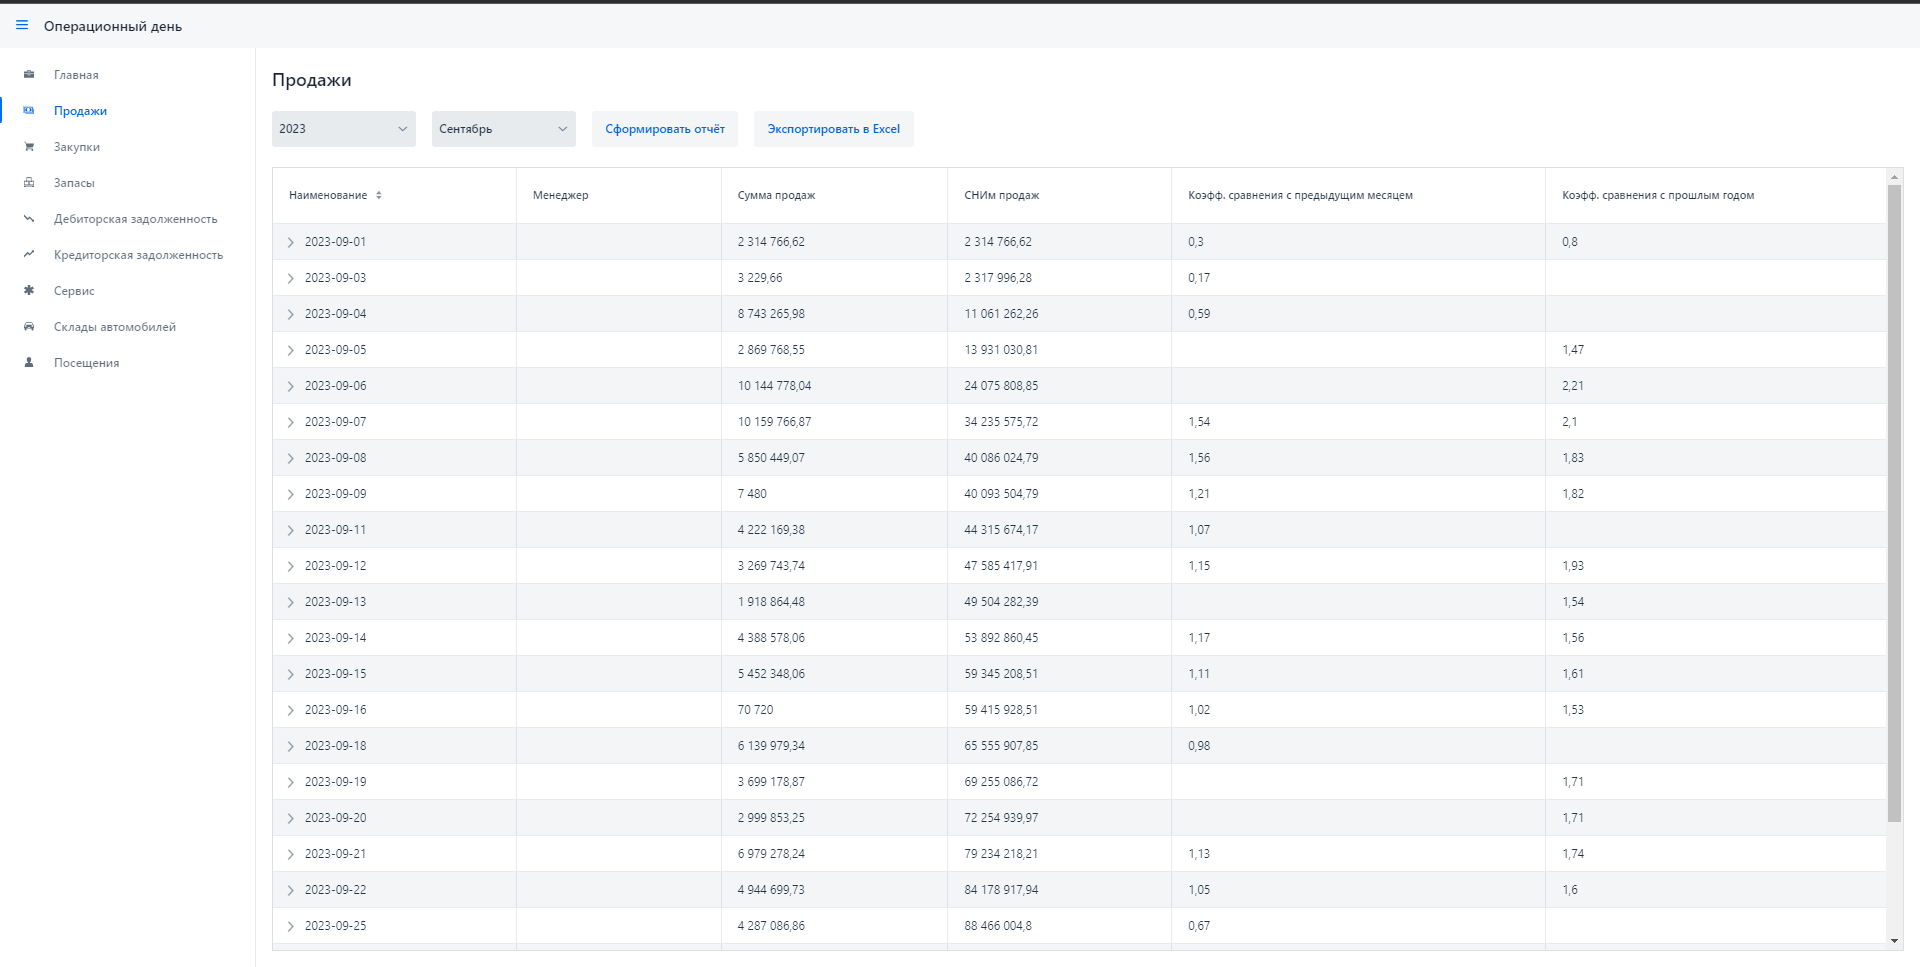1920x967 pixels.
Task: Click the coefficient 0,98
Action: click(x=1199, y=746)
